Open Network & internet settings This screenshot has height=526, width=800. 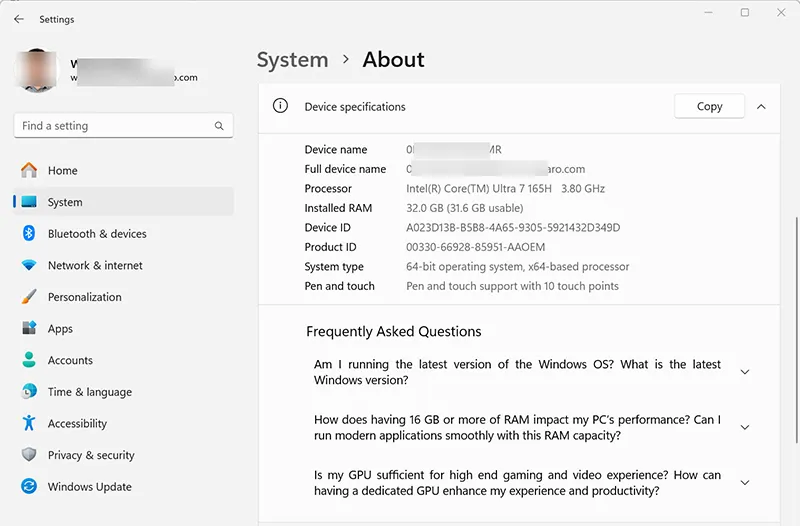coord(123,265)
